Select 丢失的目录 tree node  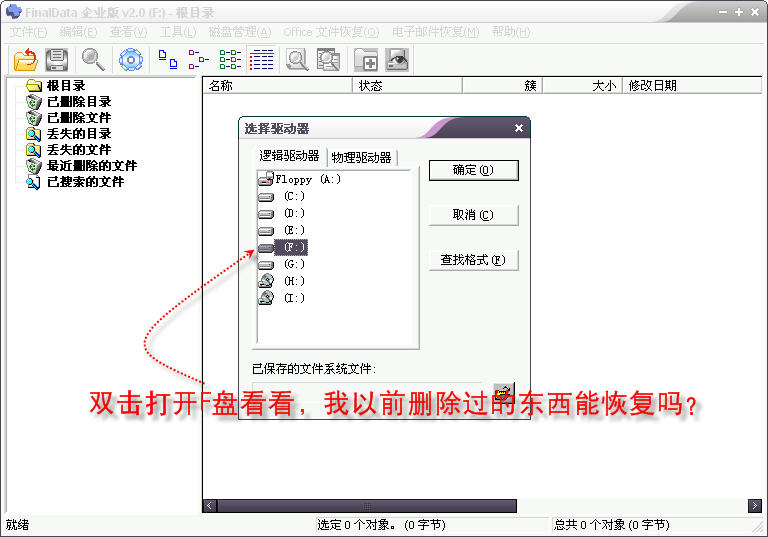(79, 134)
